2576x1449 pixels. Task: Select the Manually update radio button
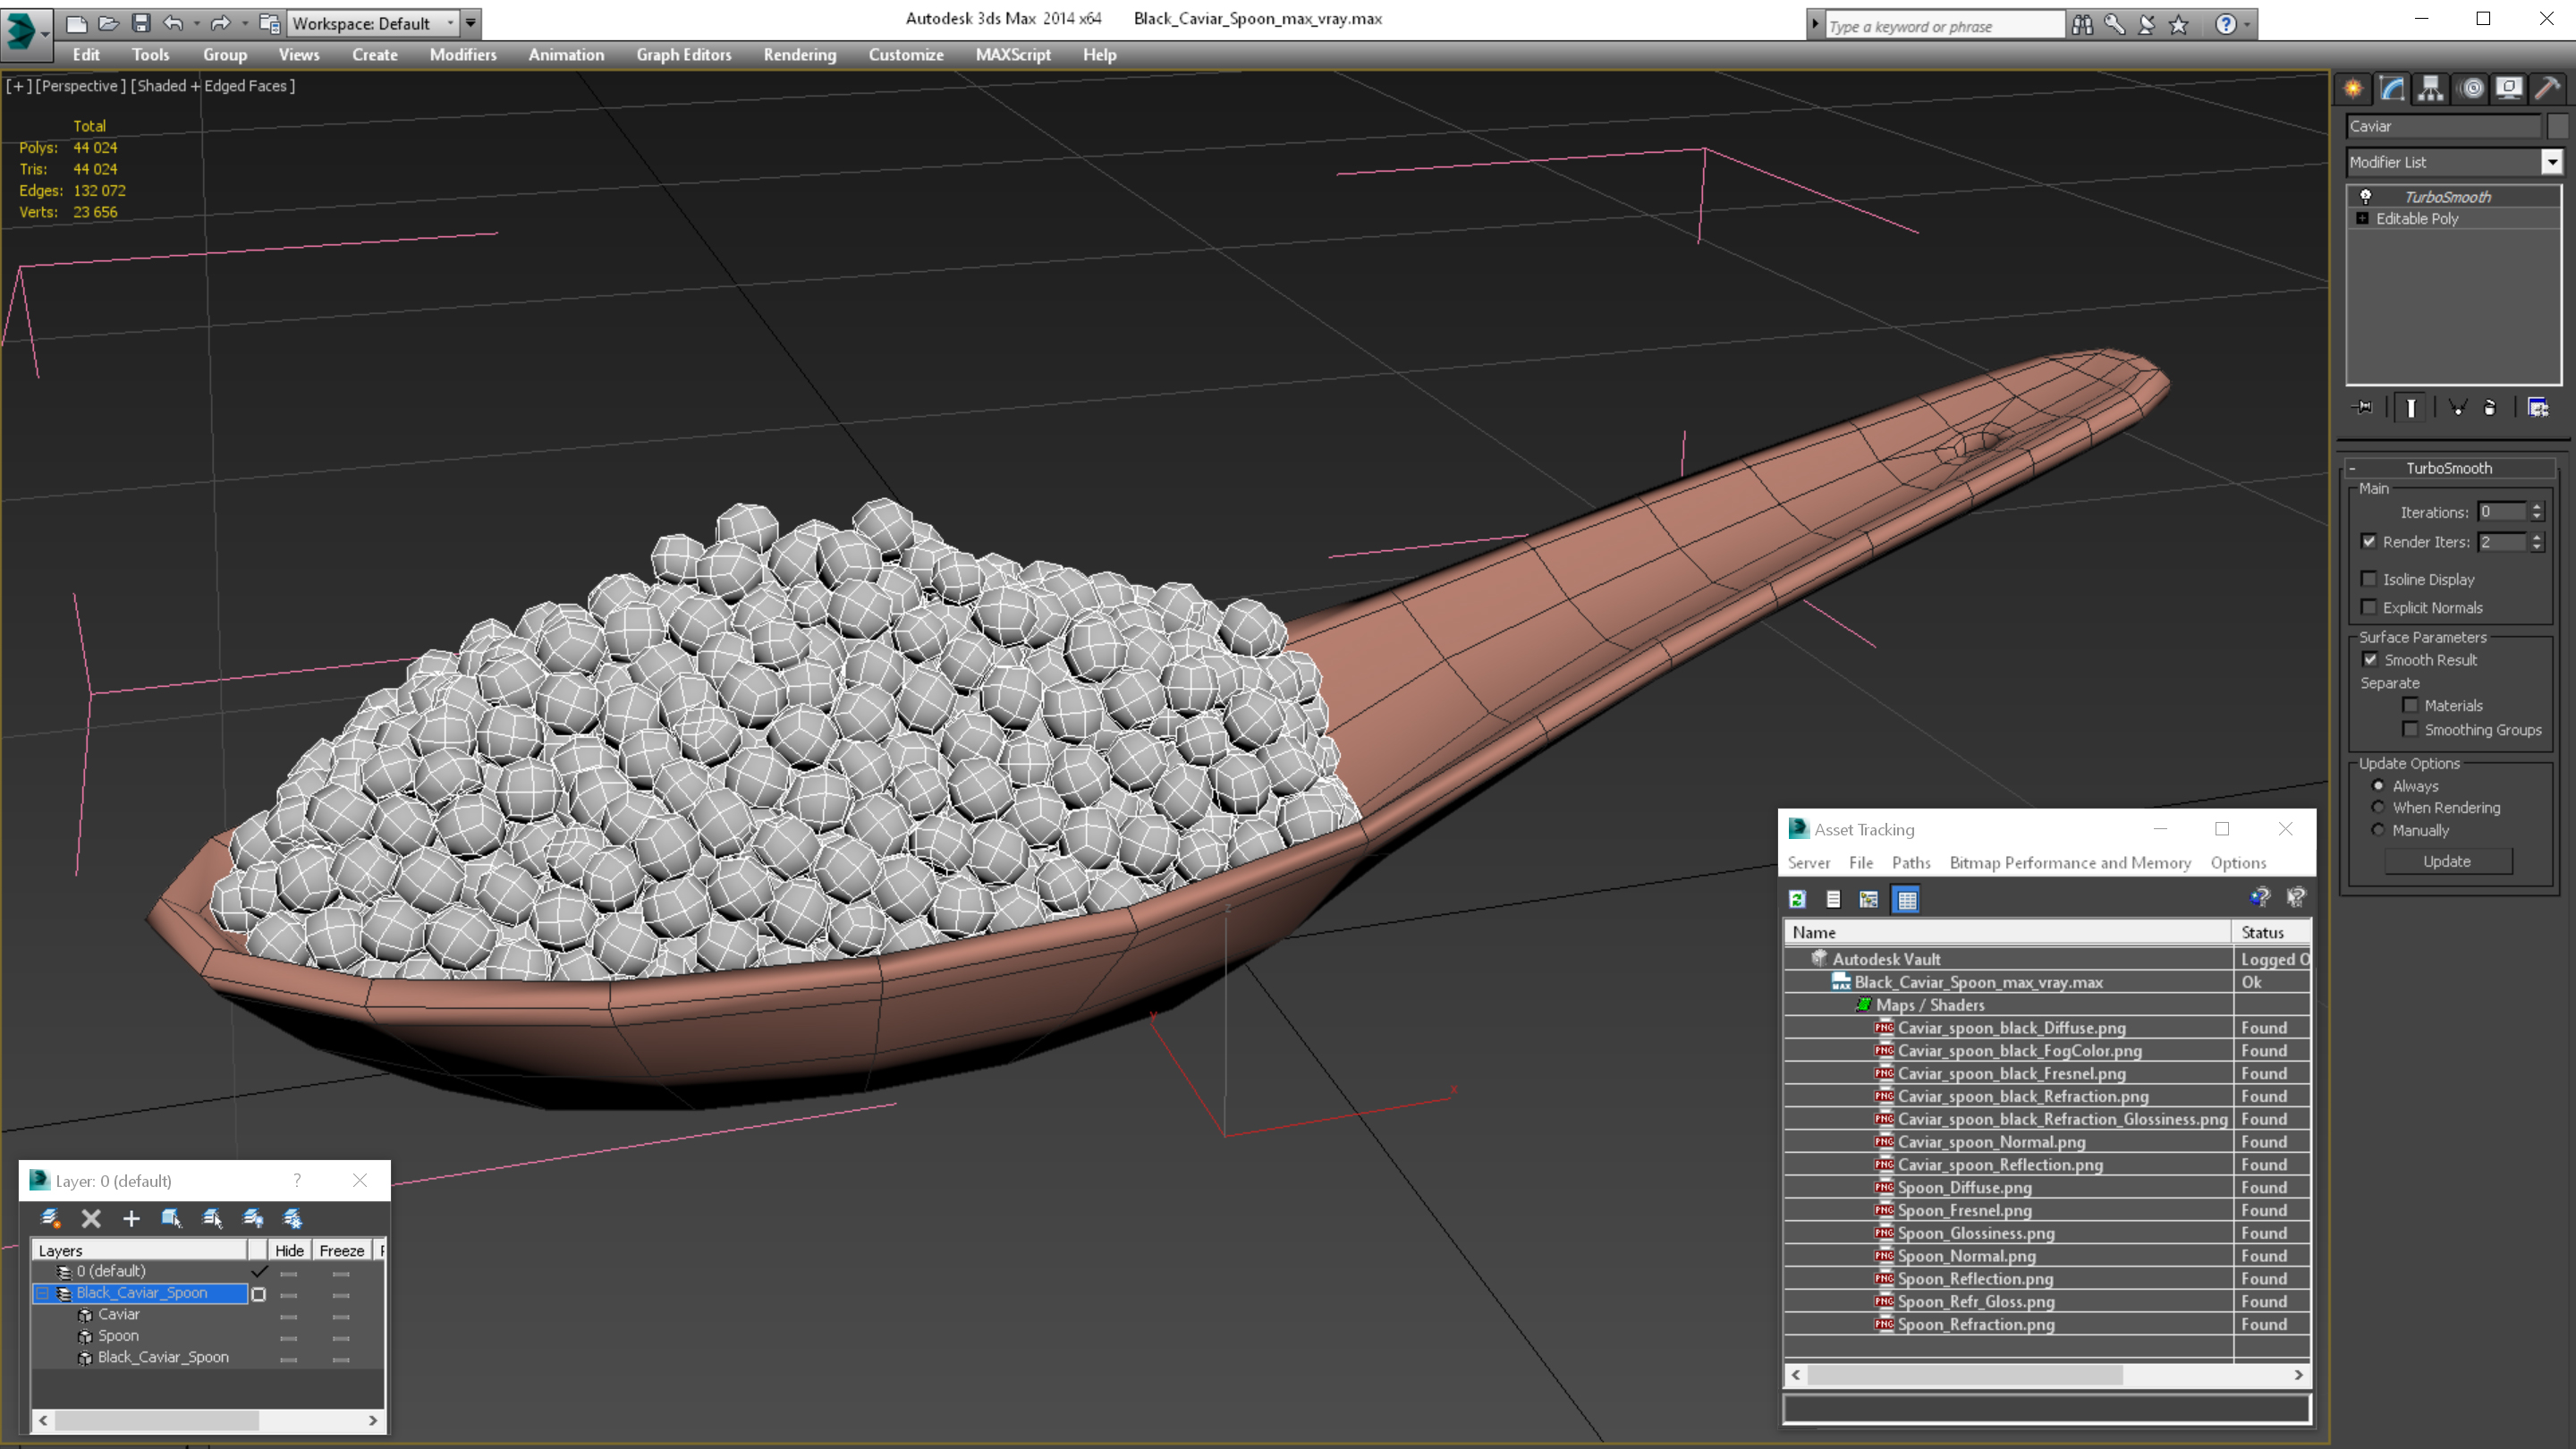click(x=2378, y=830)
